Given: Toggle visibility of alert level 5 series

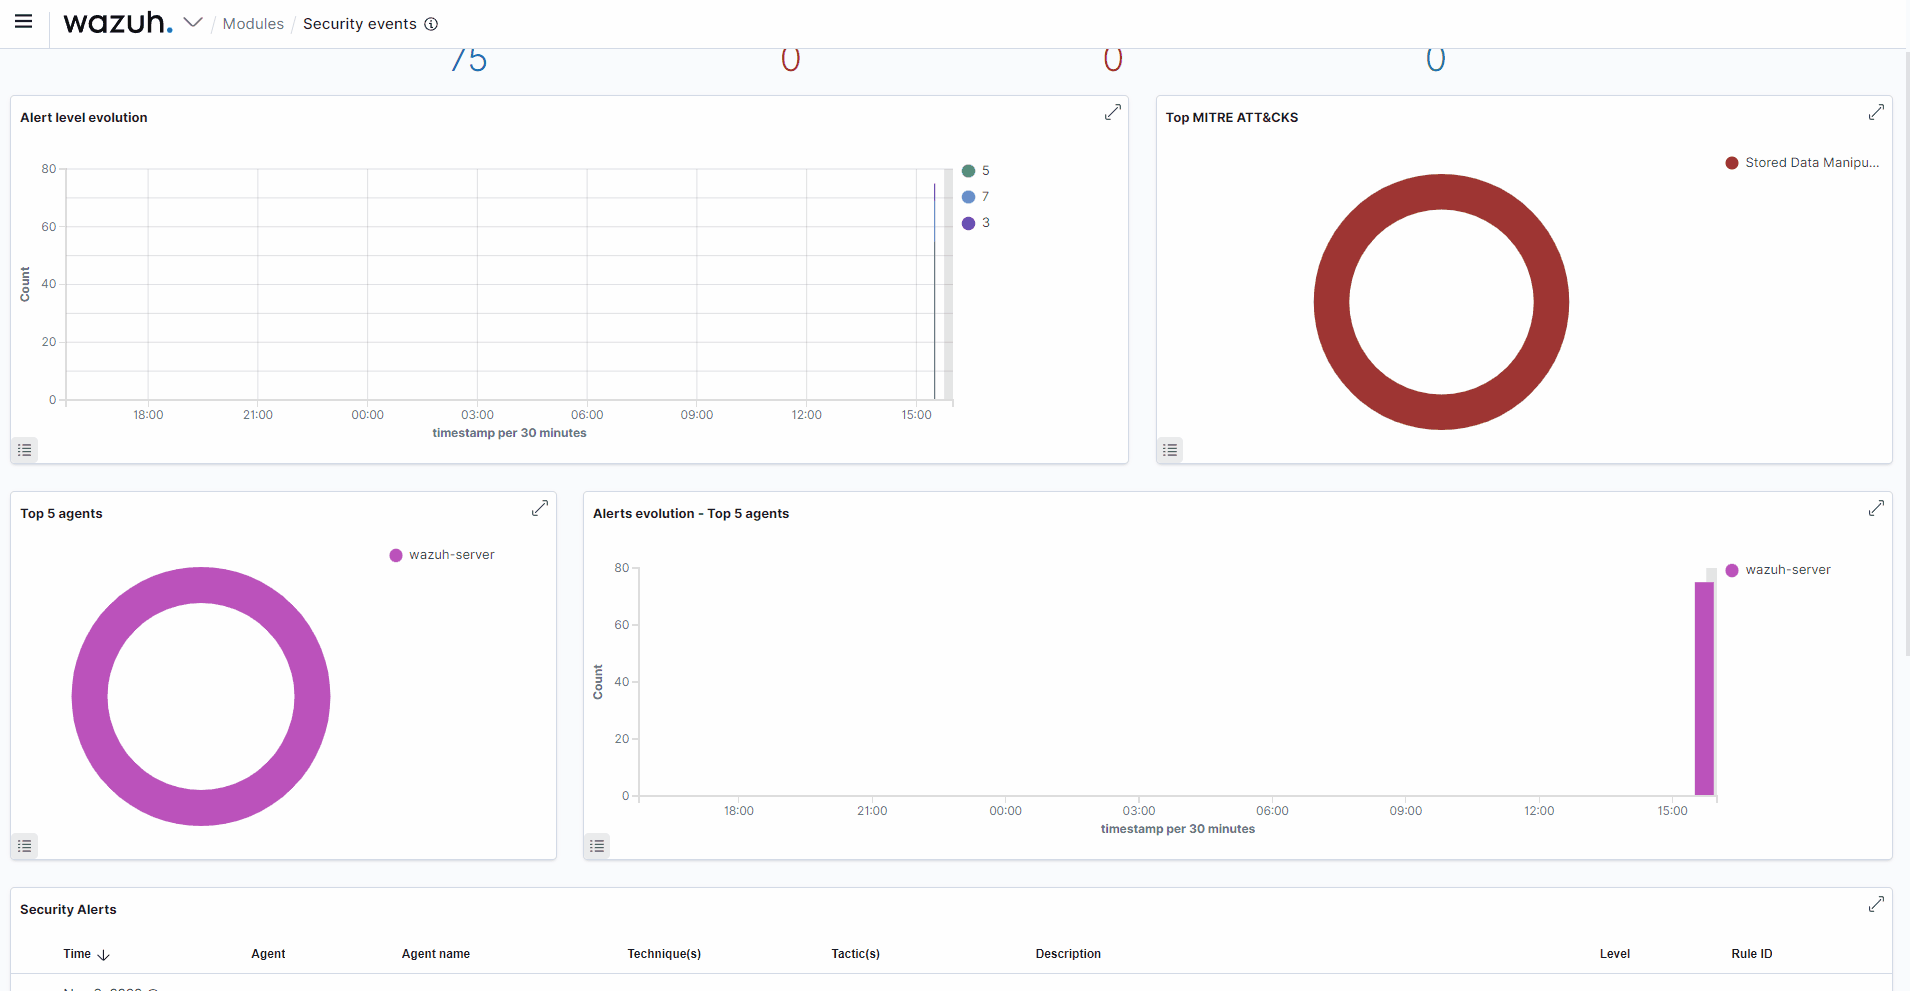Looking at the screenshot, I should tap(977, 170).
